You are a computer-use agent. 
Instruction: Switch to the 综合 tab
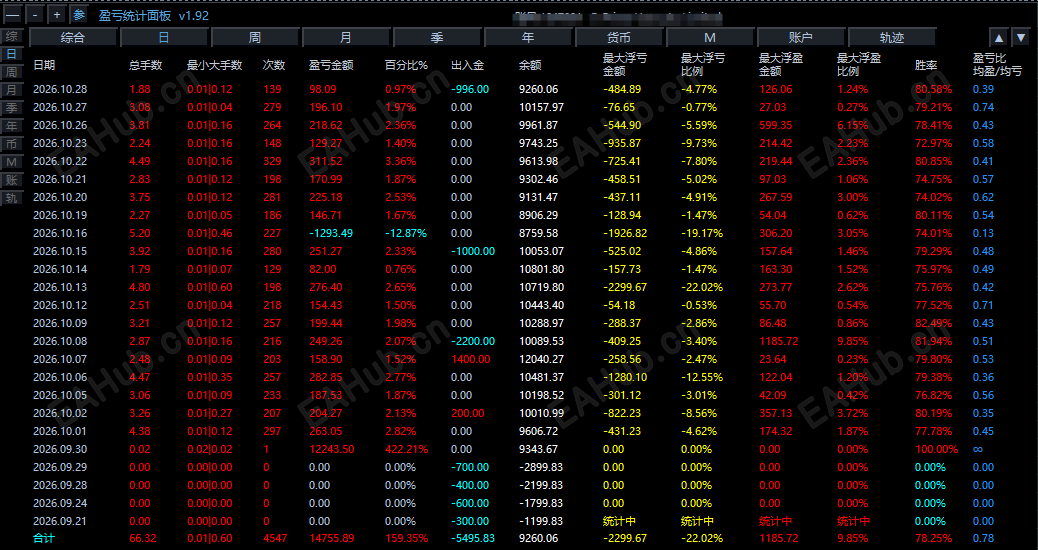pyautogui.click(x=73, y=38)
